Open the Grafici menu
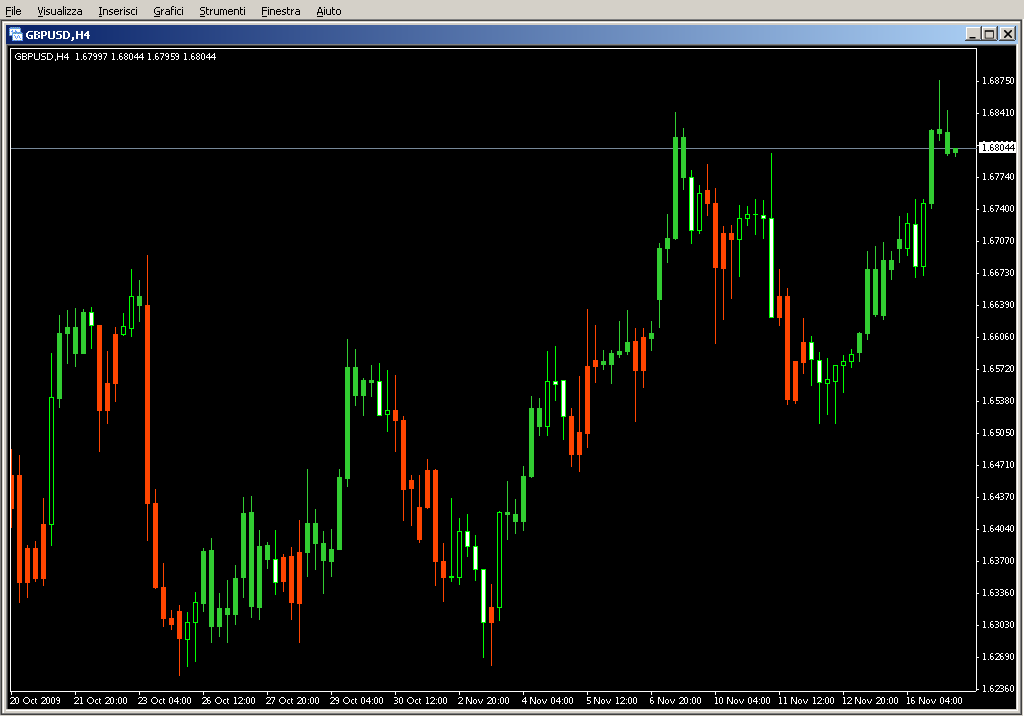 168,11
